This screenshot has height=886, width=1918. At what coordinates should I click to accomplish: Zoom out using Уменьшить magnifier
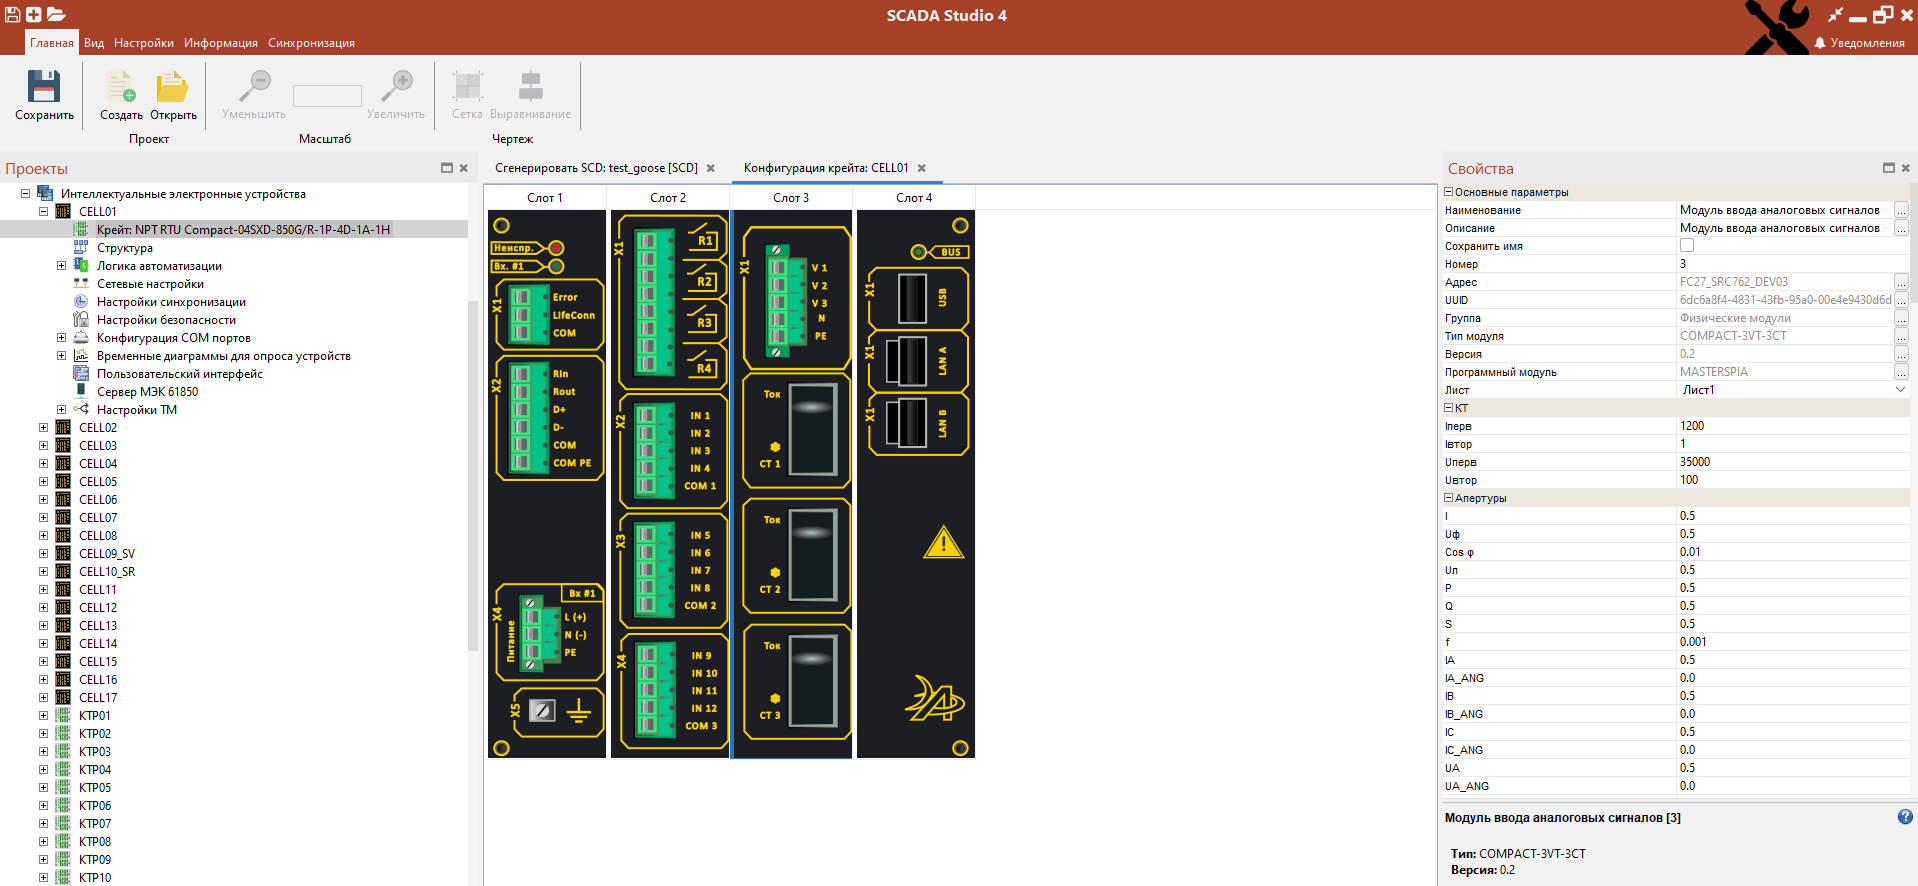[x=254, y=87]
